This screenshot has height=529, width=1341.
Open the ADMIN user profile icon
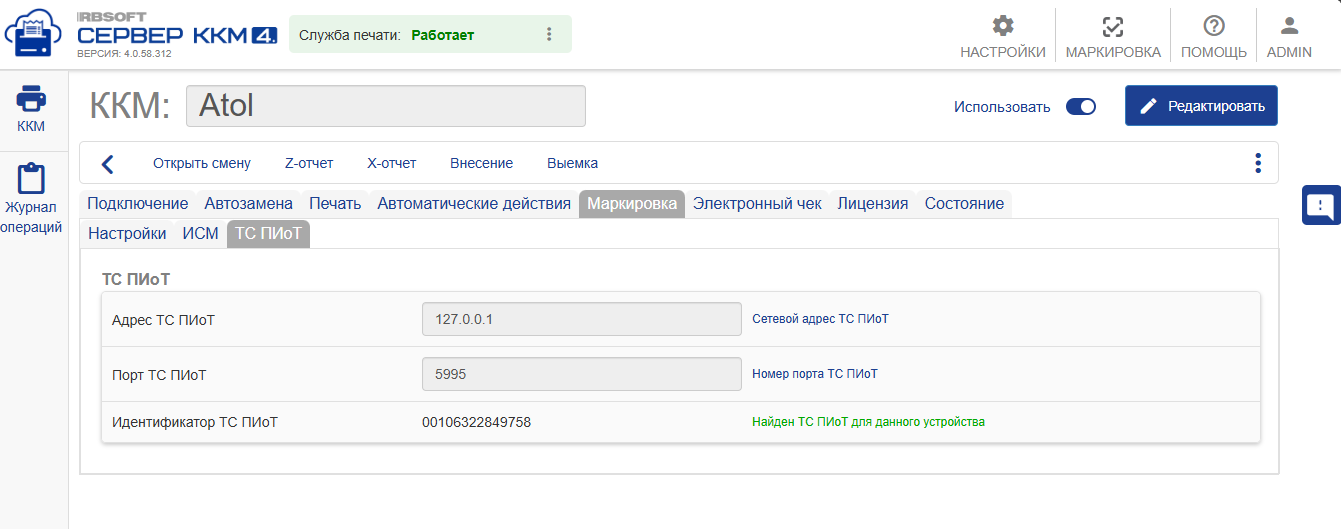(1289, 27)
